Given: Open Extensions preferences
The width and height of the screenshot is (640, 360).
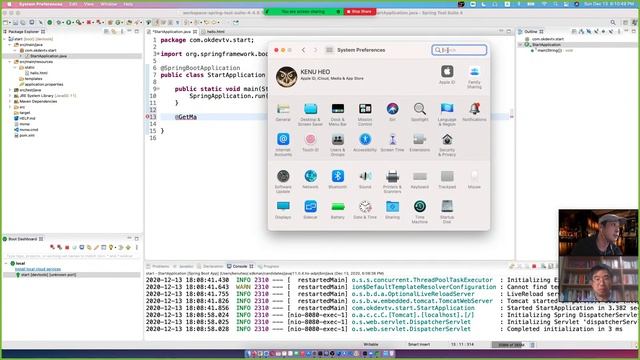Looking at the screenshot, I should click(x=420, y=142).
